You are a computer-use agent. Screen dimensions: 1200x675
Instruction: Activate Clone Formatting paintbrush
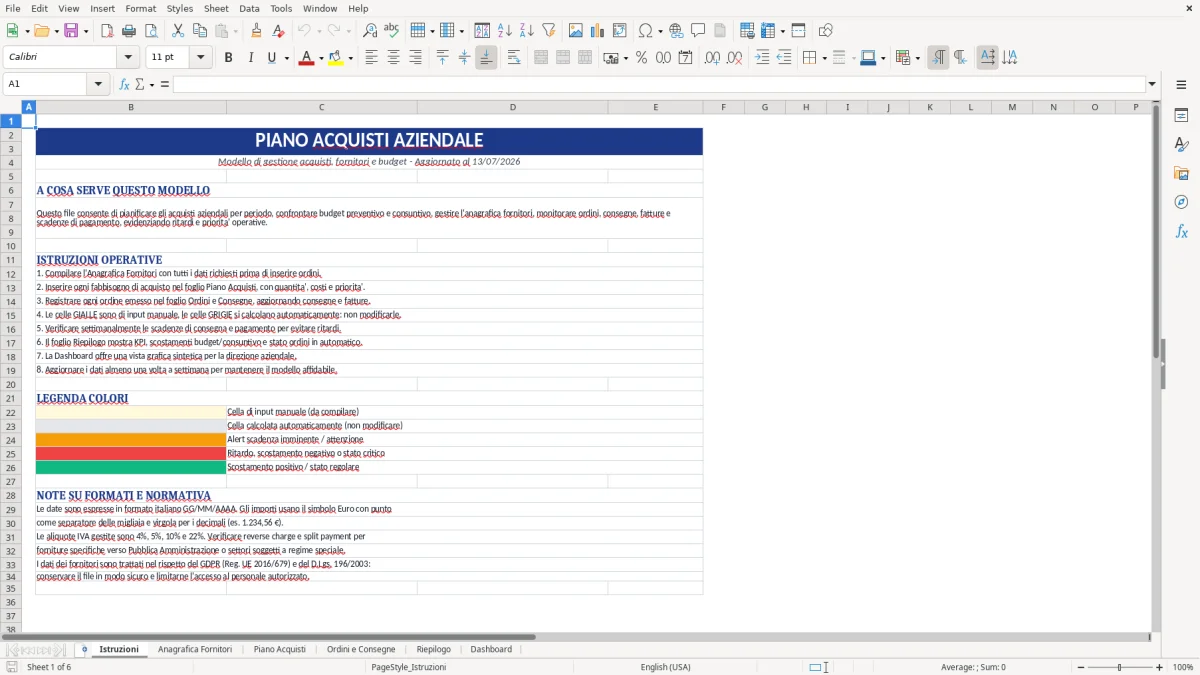pos(256,31)
